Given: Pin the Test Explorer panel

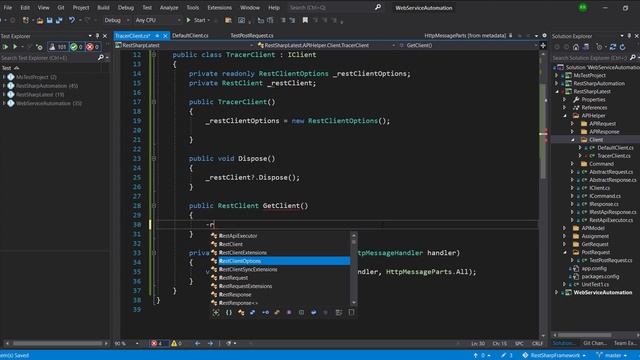Looking at the screenshot, I should click(x=97, y=36).
